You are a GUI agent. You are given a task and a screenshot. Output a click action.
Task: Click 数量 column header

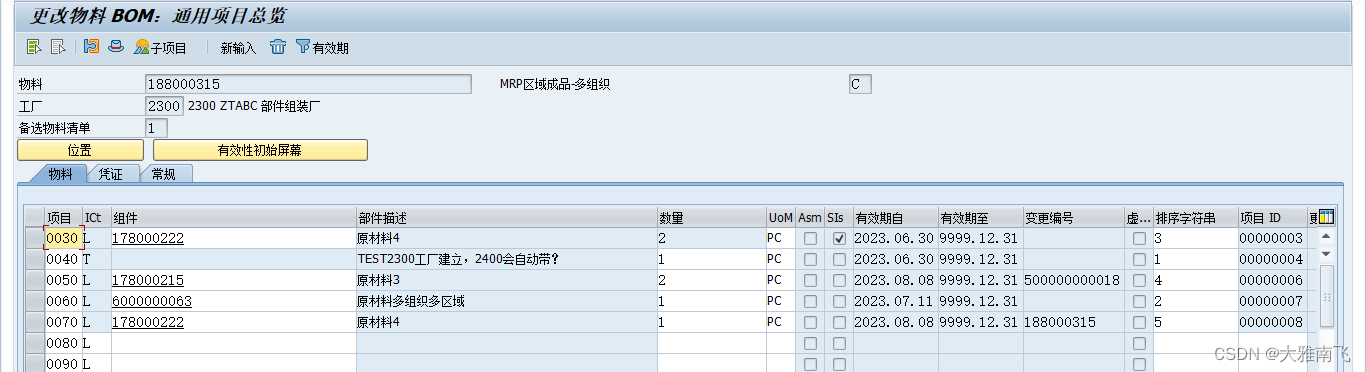tap(711, 218)
